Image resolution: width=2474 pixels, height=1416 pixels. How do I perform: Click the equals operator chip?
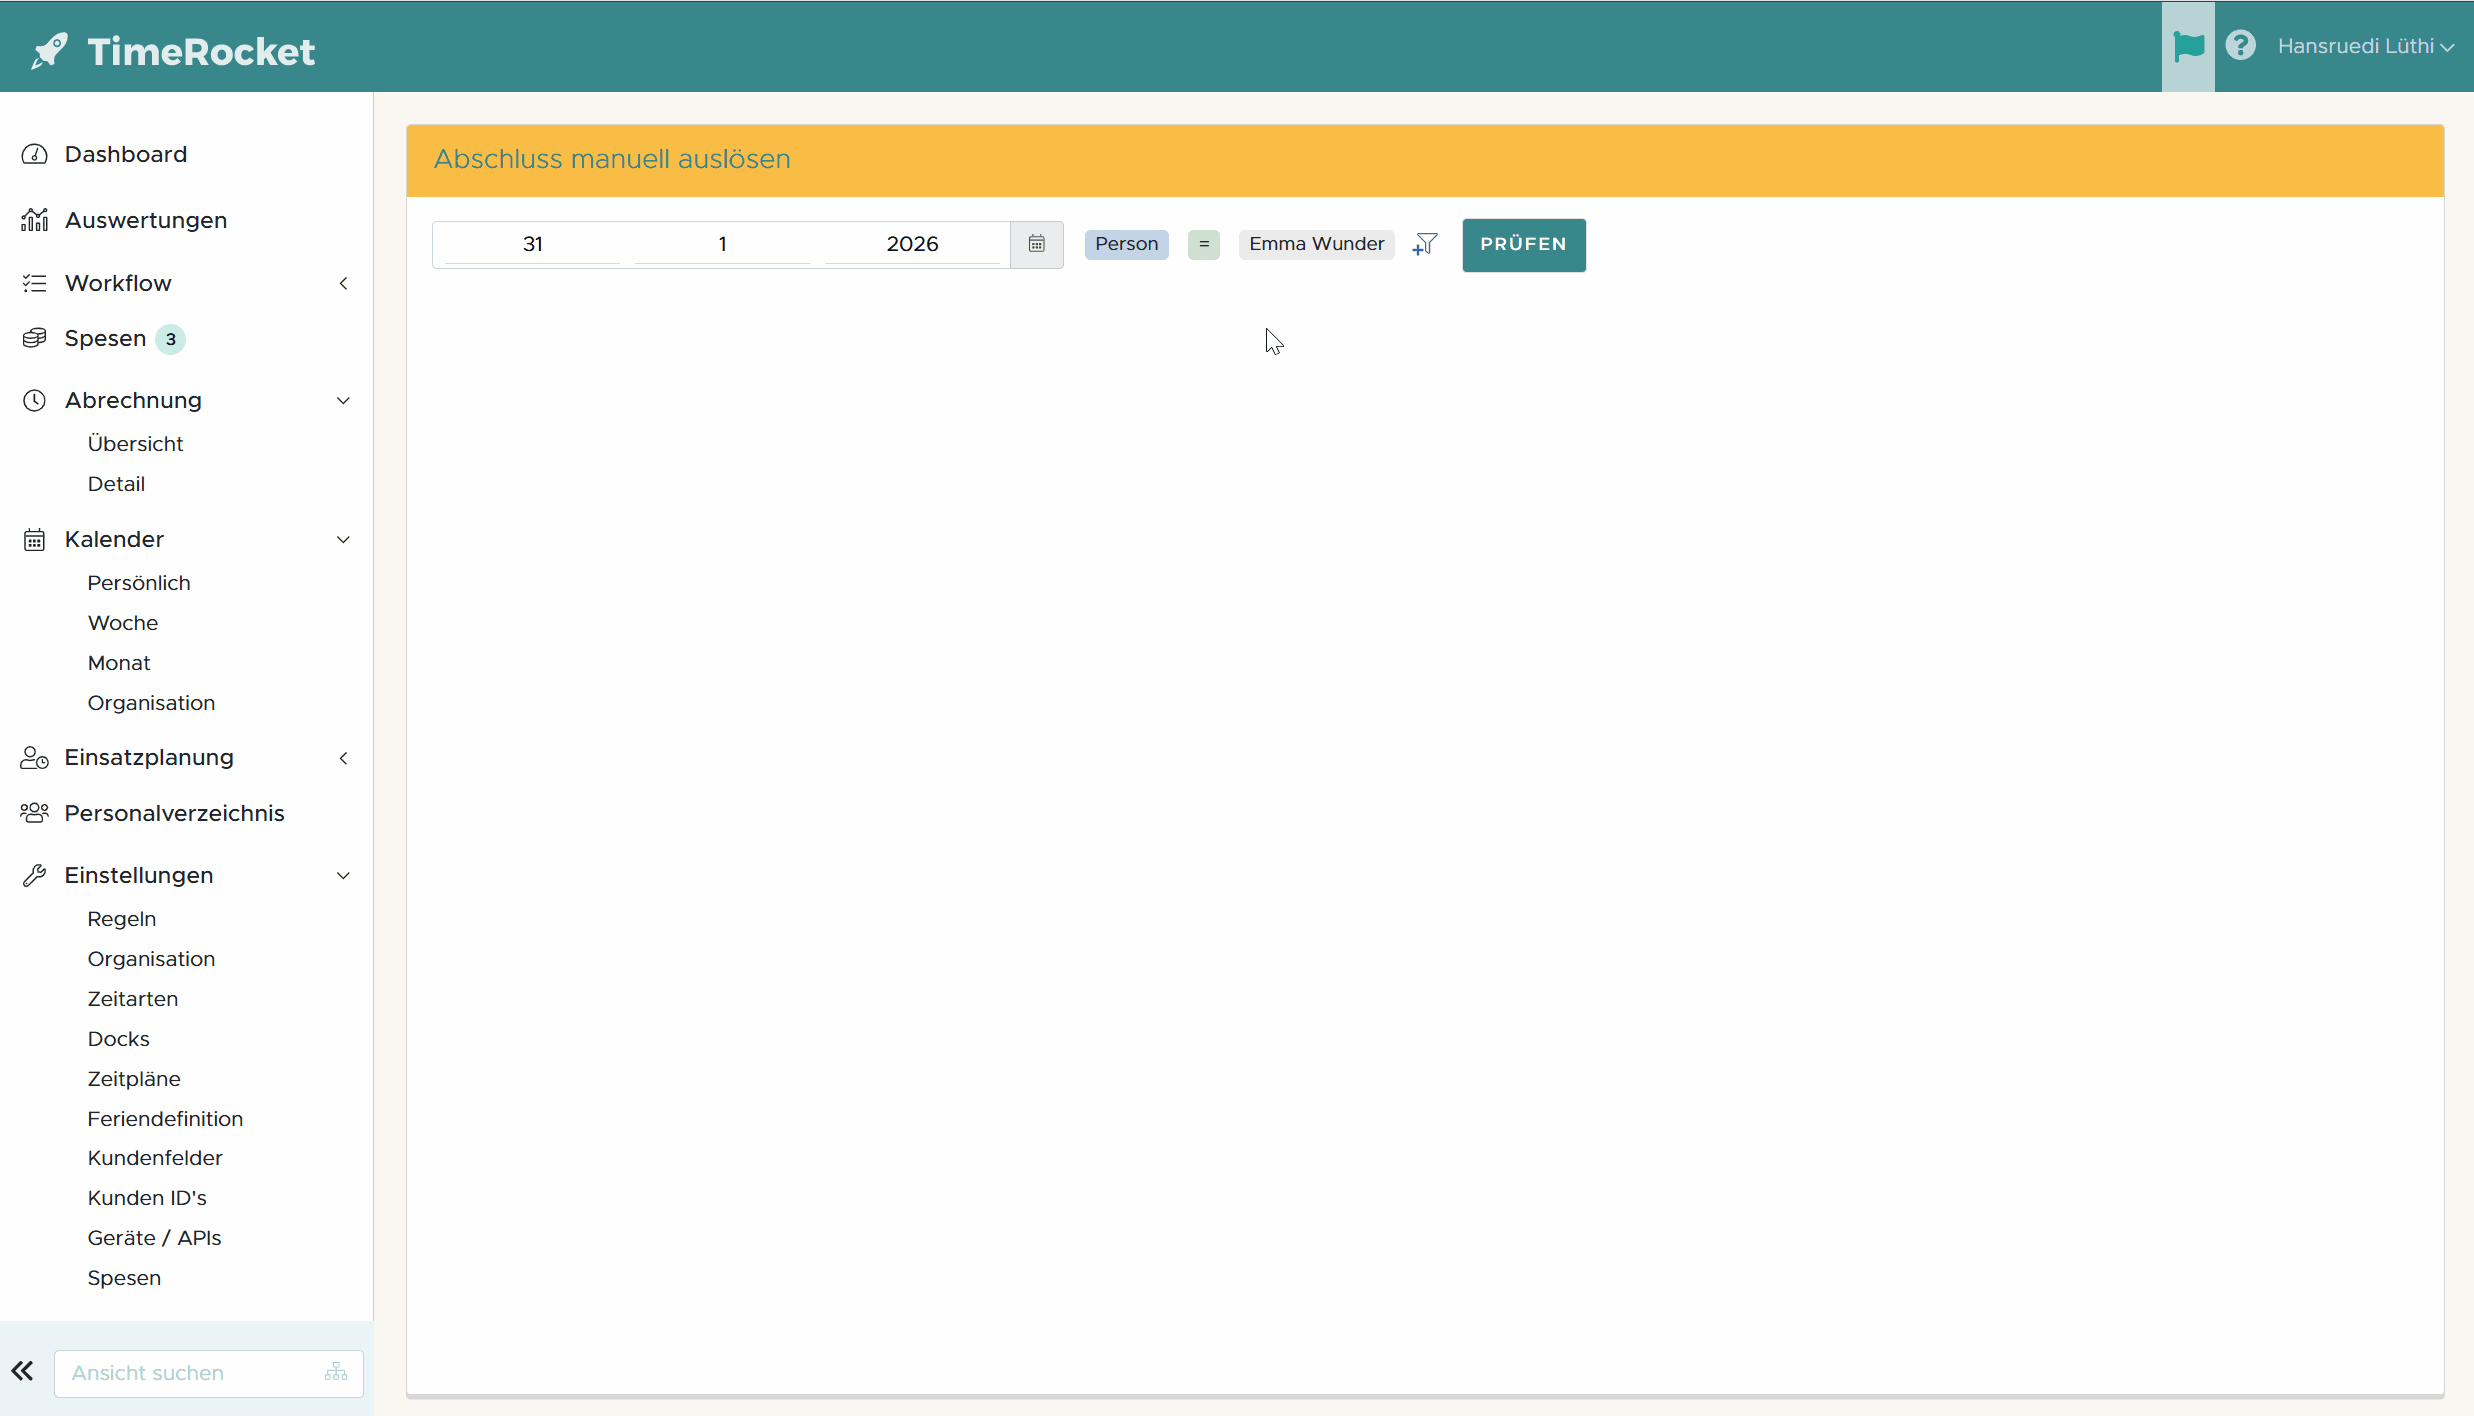coord(1203,244)
